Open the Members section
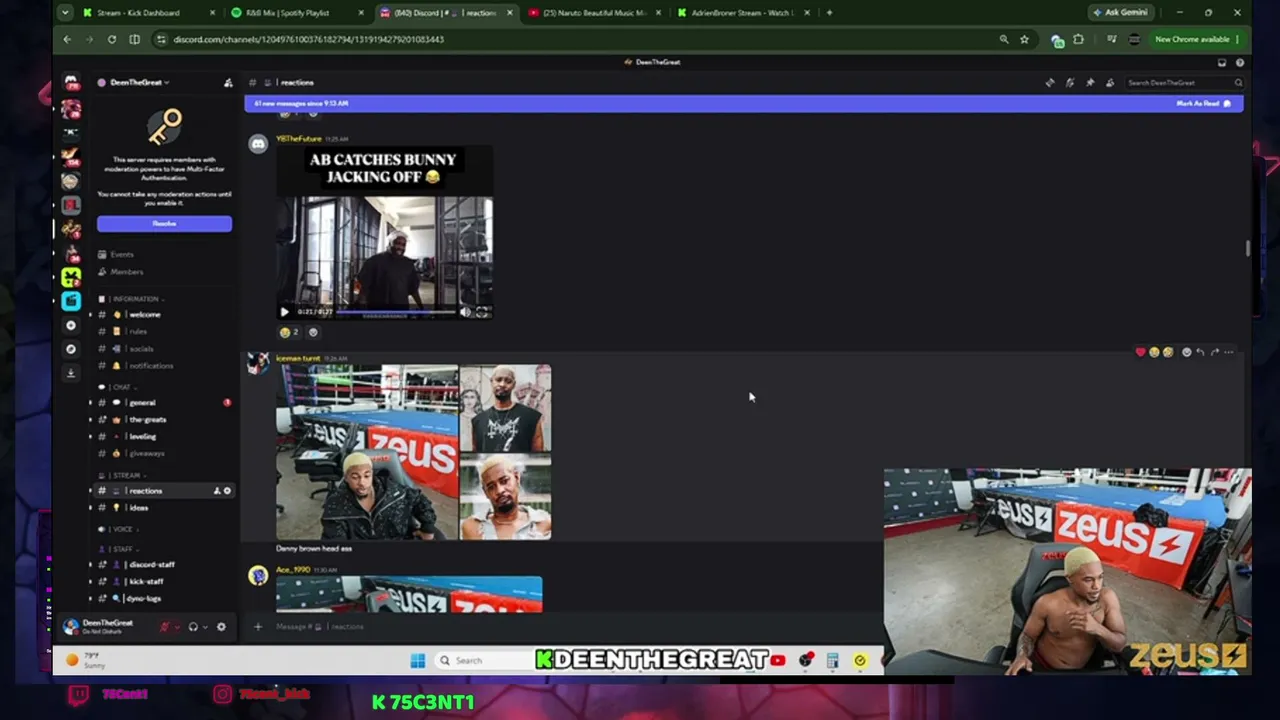 click(126, 272)
